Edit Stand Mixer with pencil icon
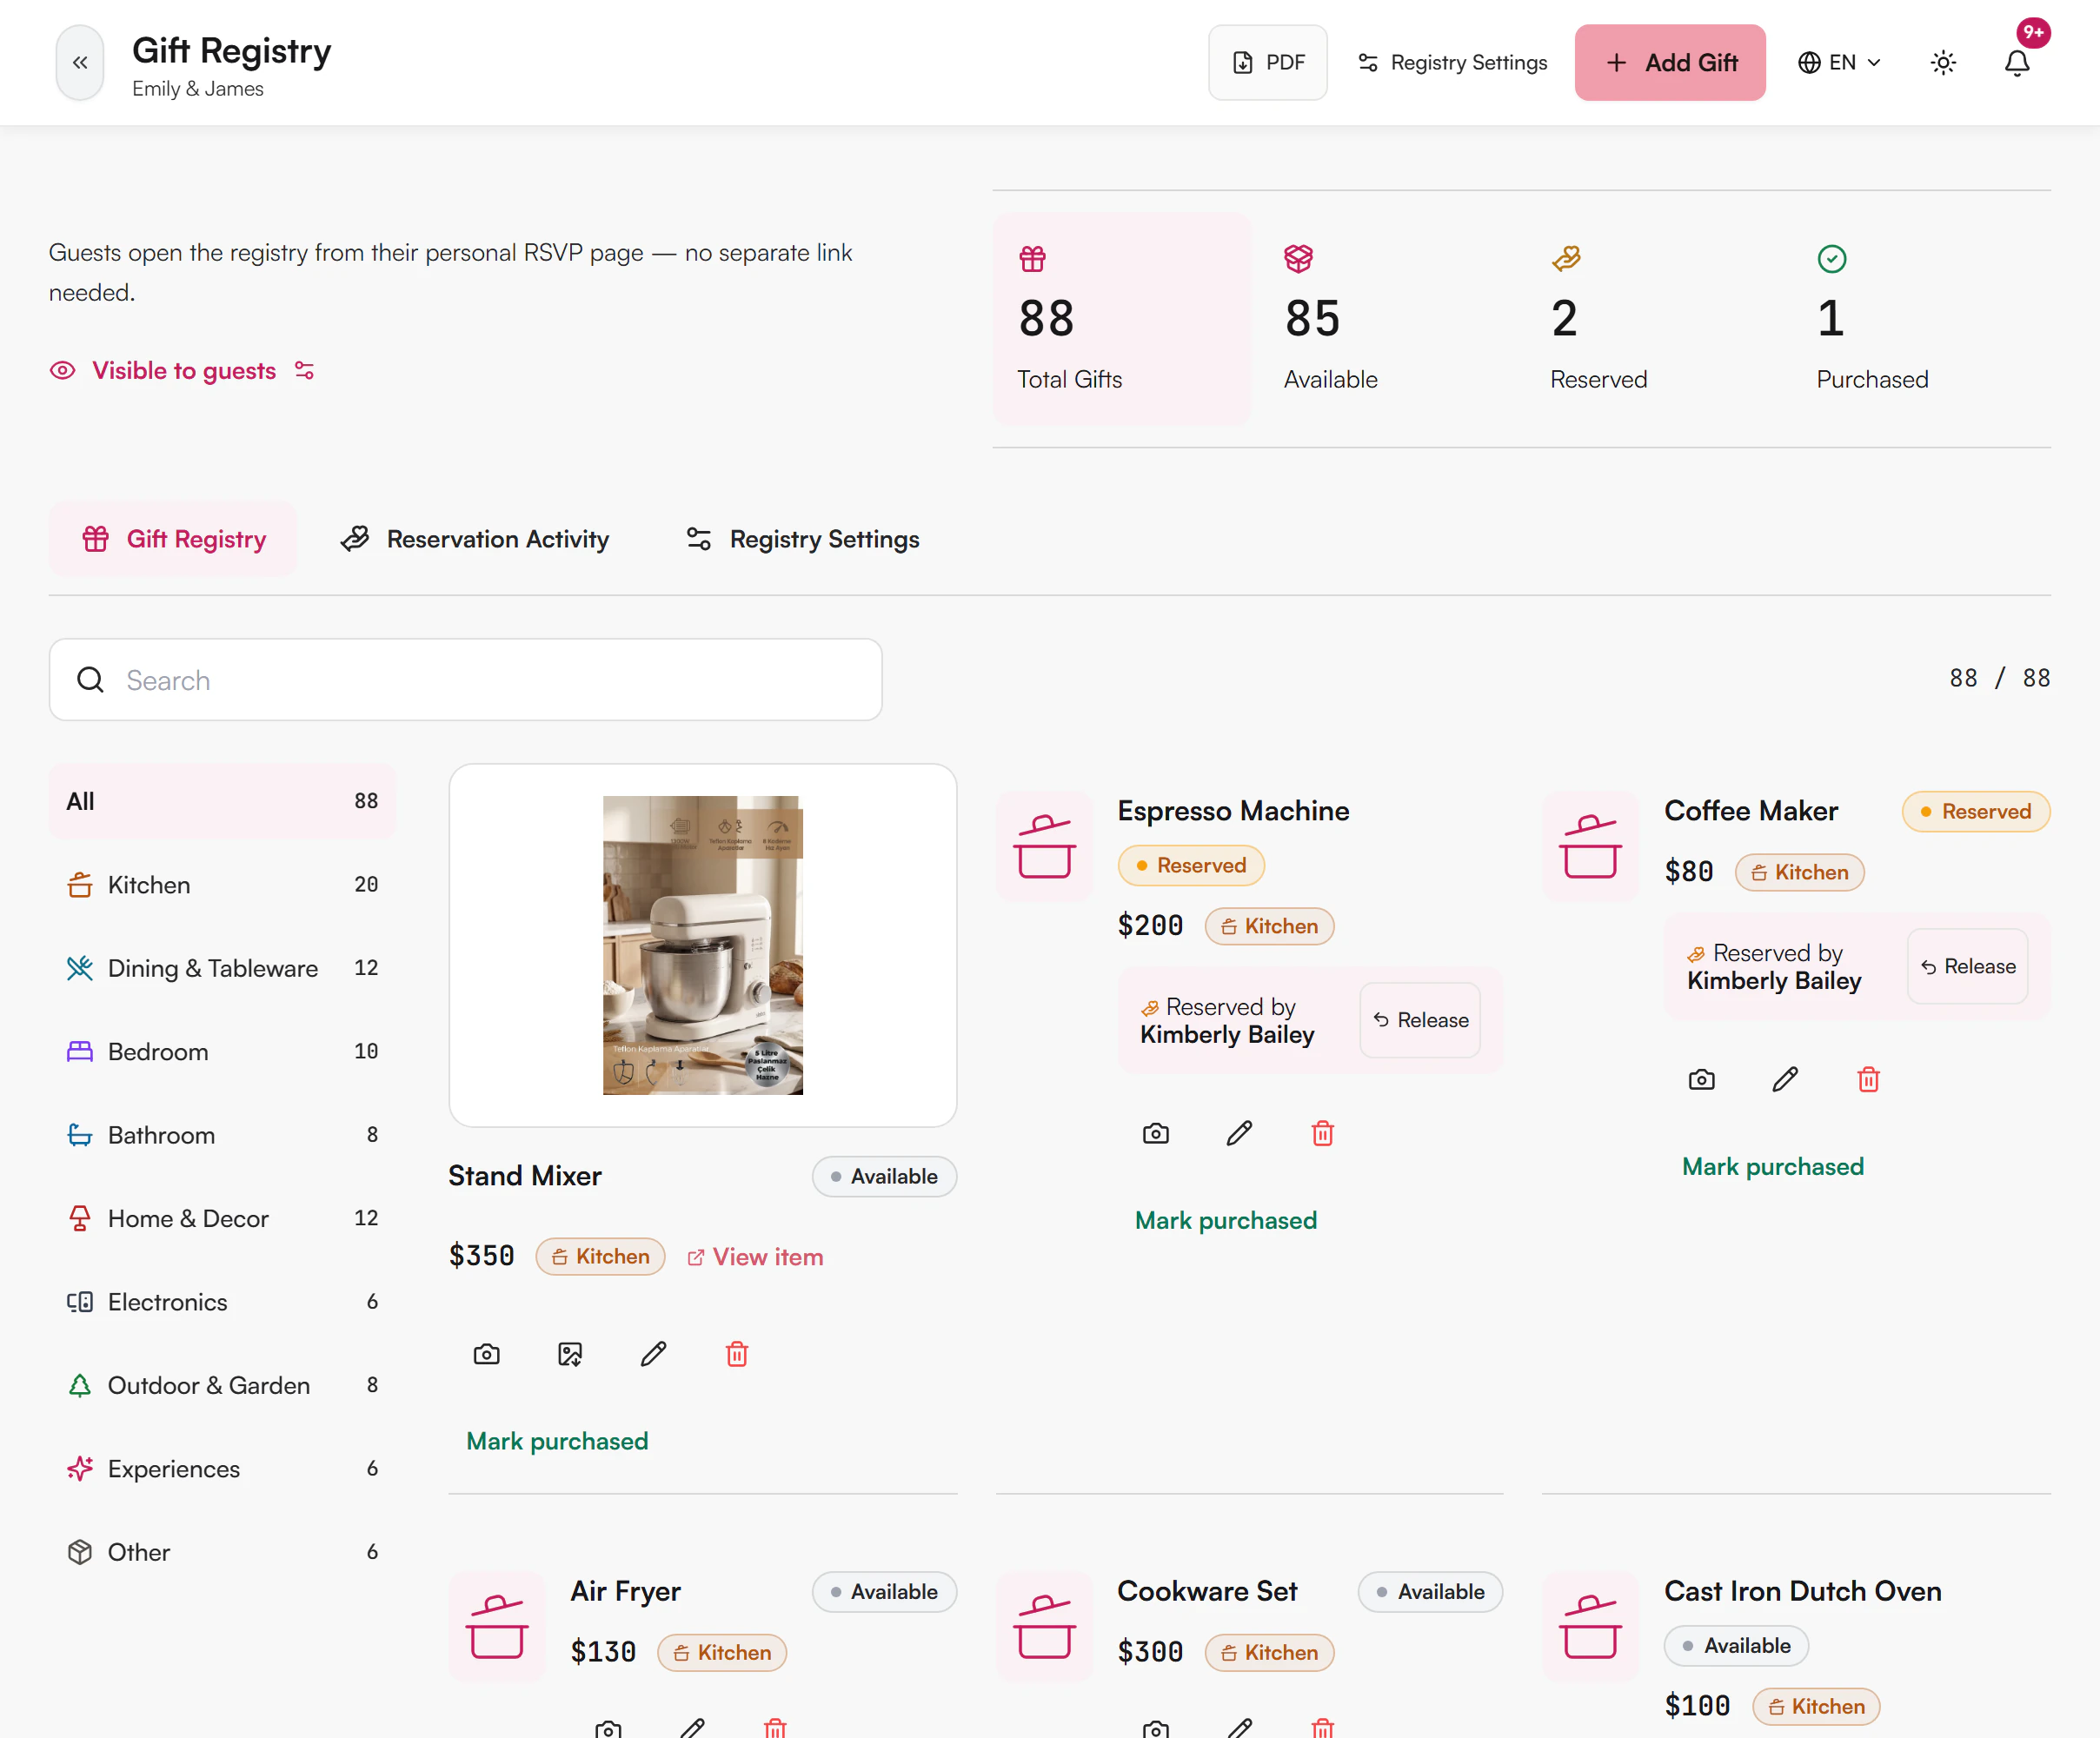2100x1738 pixels. [654, 1355]
